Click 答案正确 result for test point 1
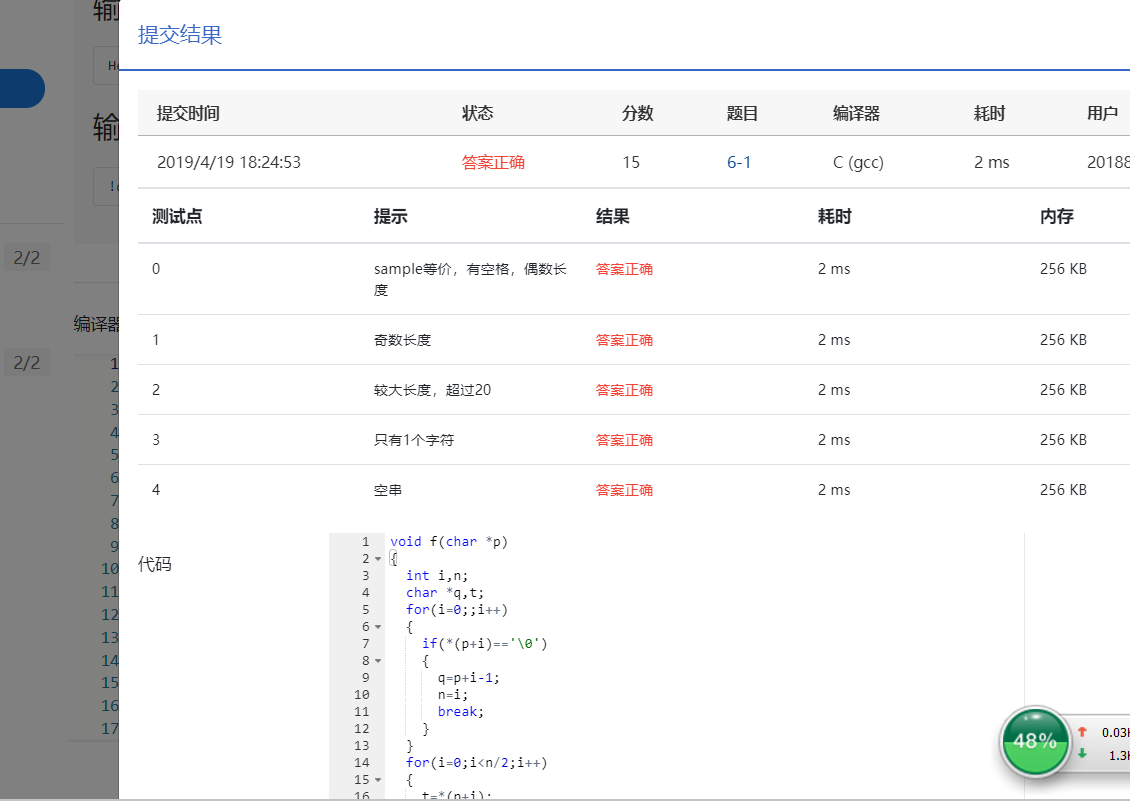This screenshot has height=801, width=1130. (x=624, y=340)
